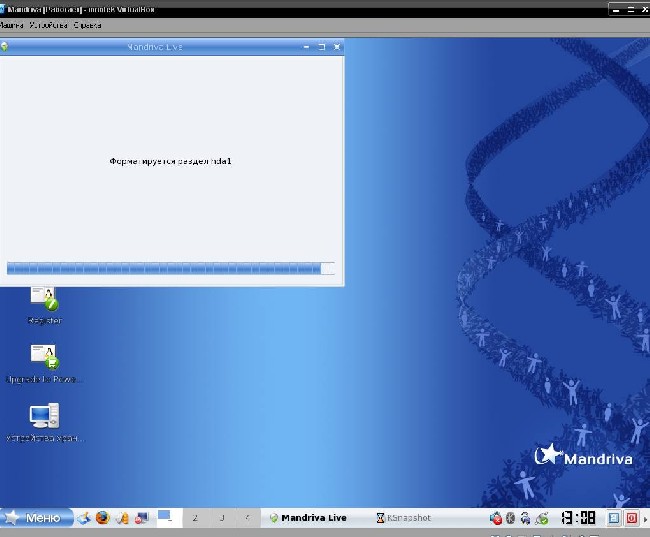This screenshot has height=537, width=650.
Task: Switch to virtual desktop 4
Action: pyautogui.click(x=247, y=518)
